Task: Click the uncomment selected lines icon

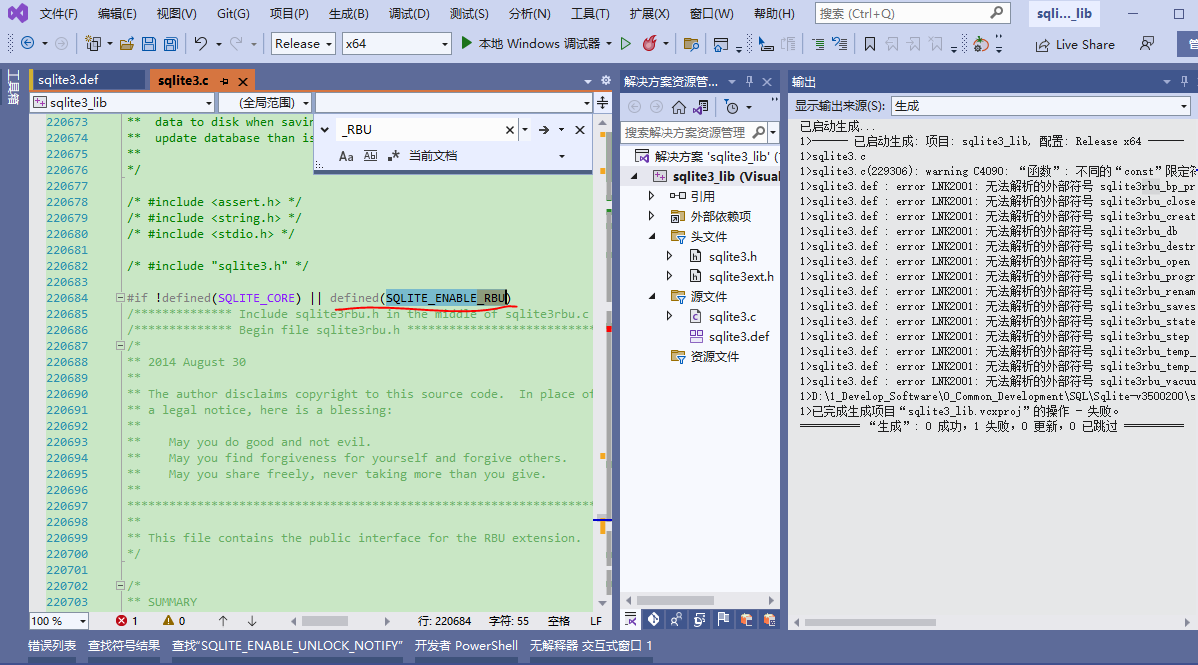Action: [x=840, y=44]
